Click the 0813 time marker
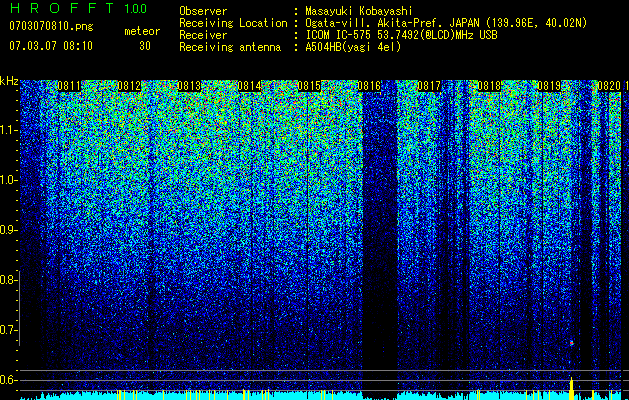This screenshot has height=400, width=629. [189, 86]
